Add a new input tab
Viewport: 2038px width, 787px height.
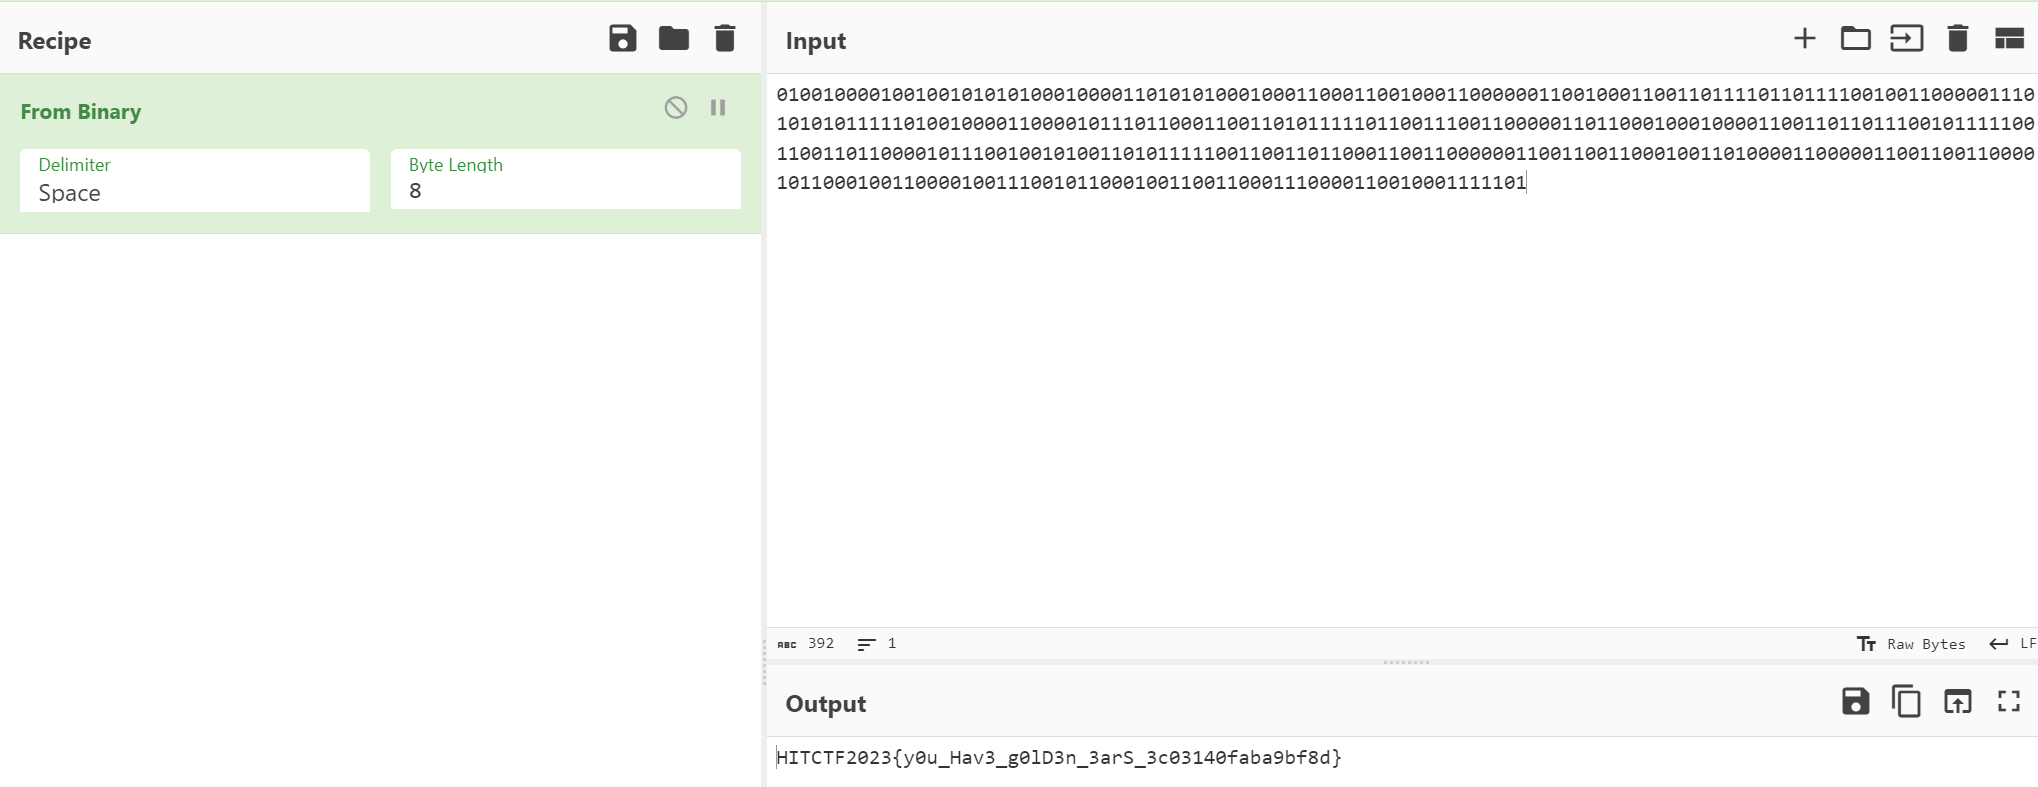(1804, 39)
